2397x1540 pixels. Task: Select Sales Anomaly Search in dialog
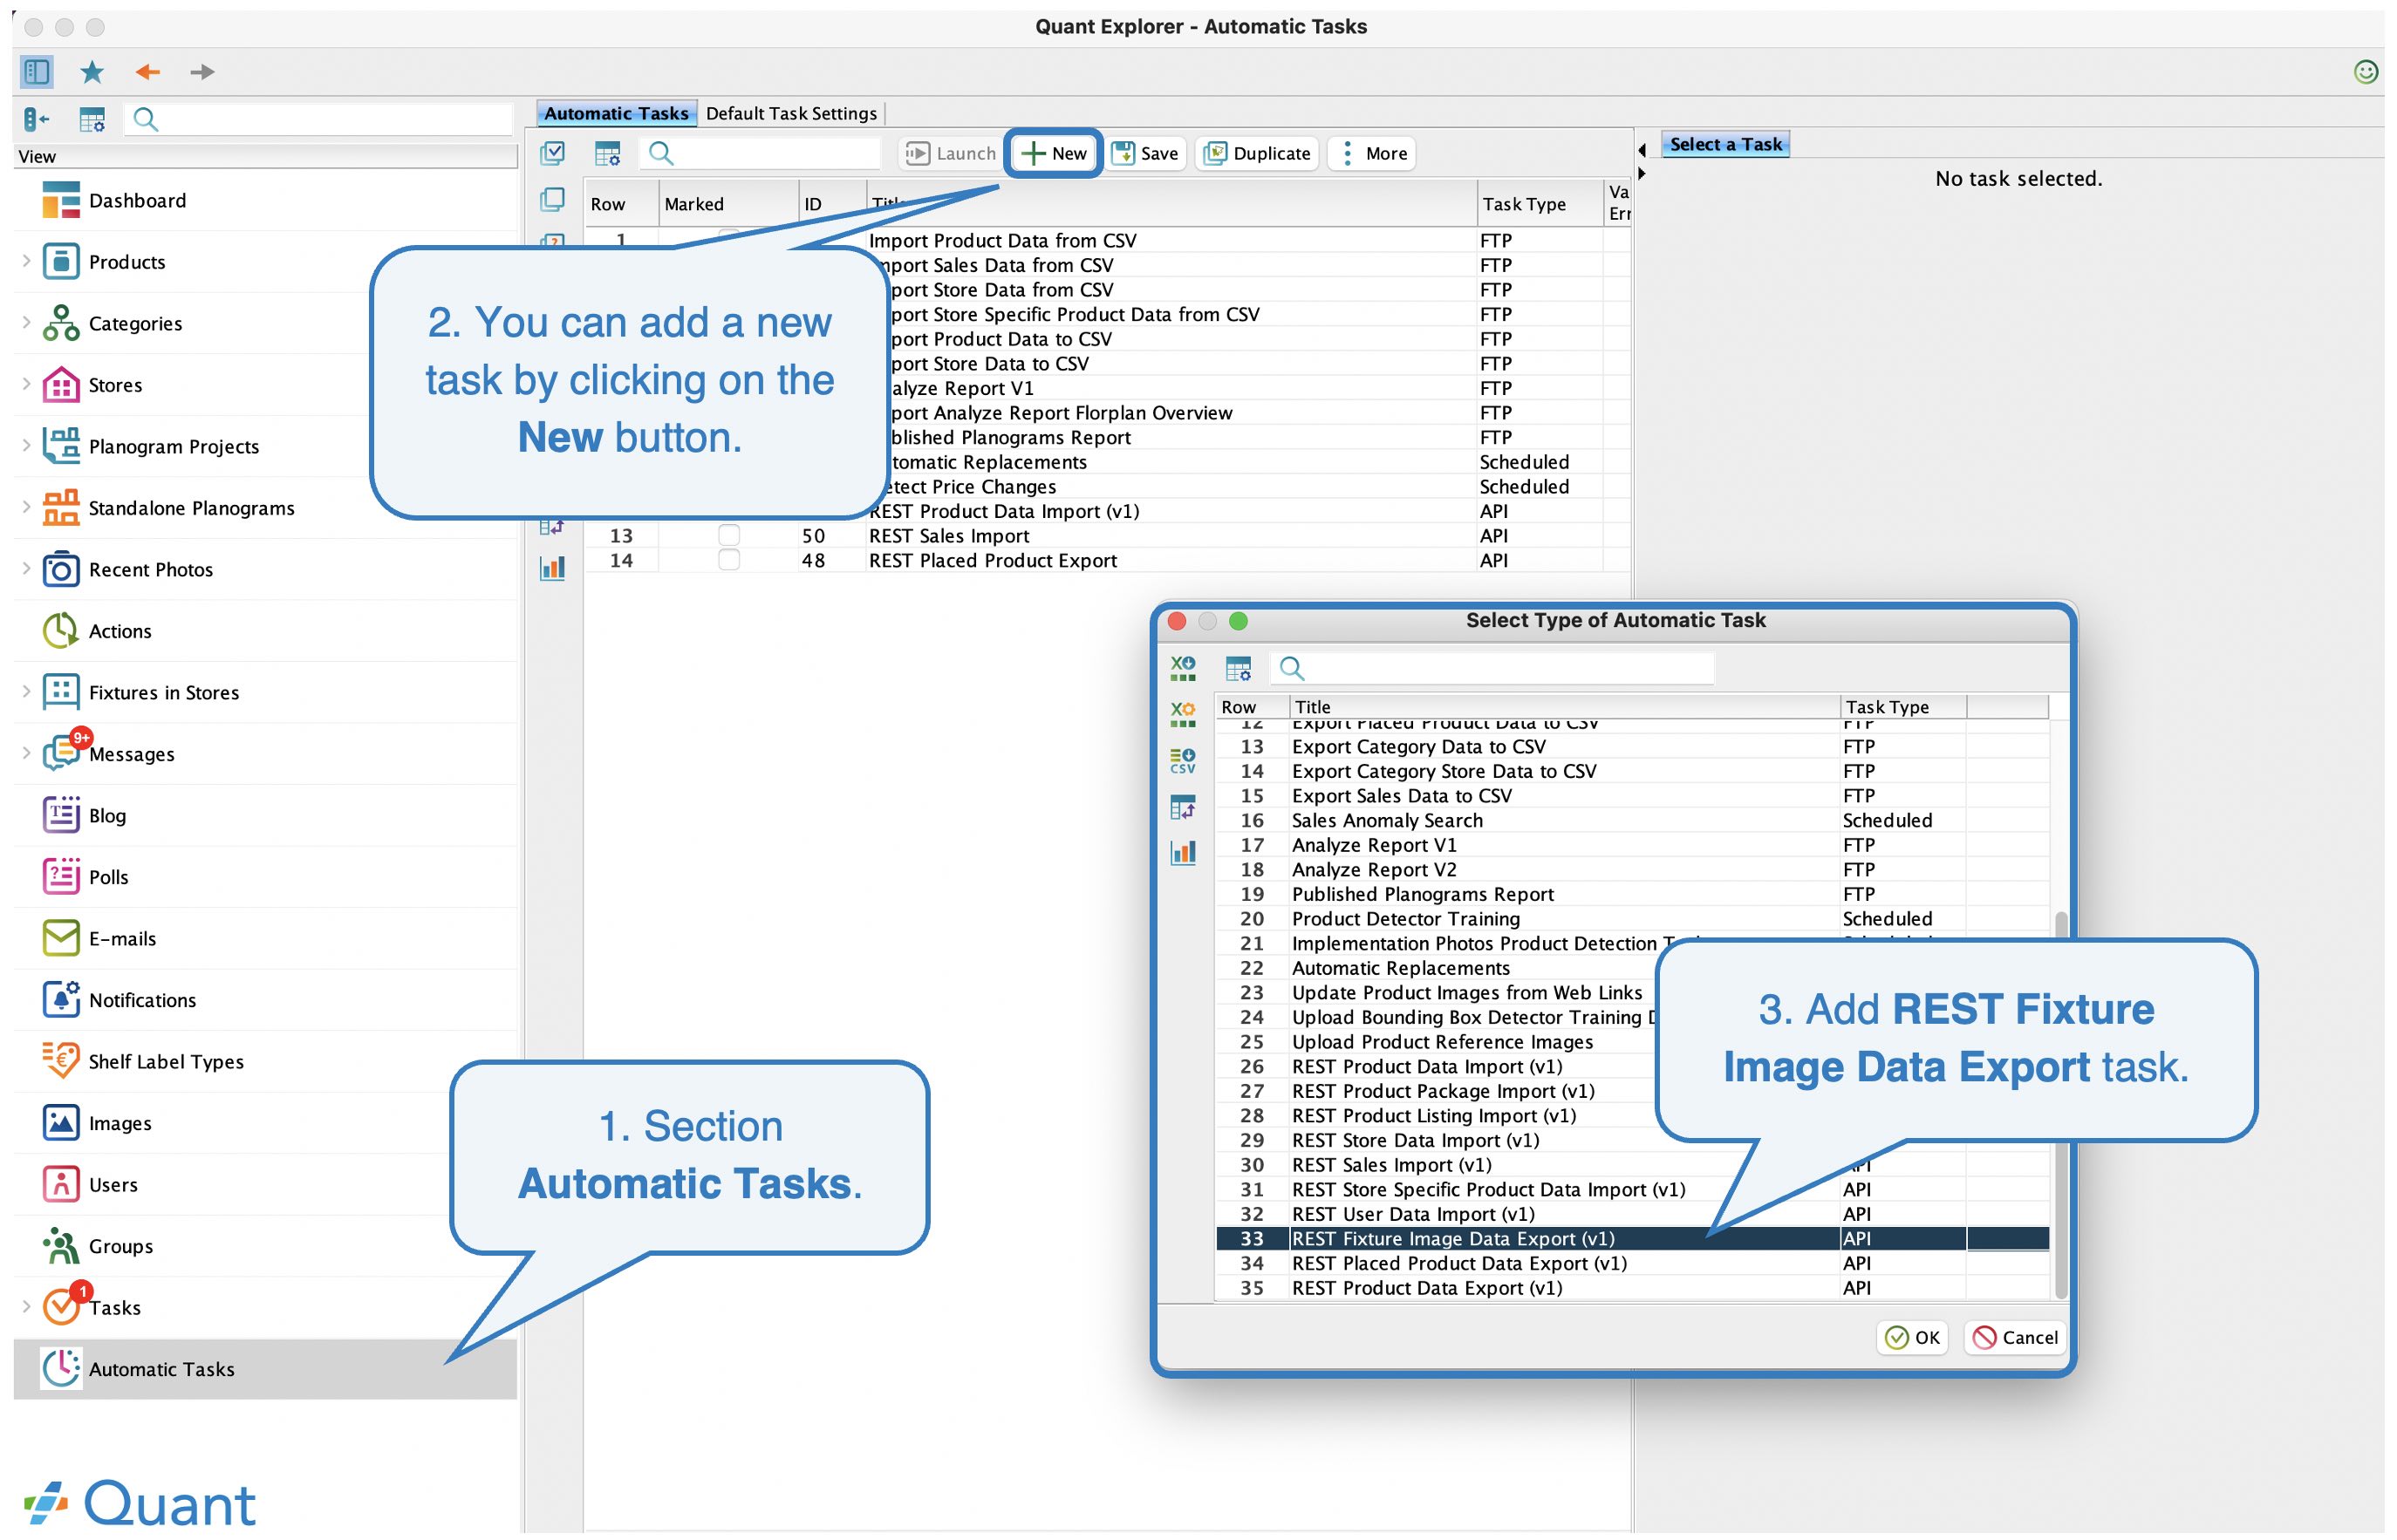click(x=1631, y=820)
